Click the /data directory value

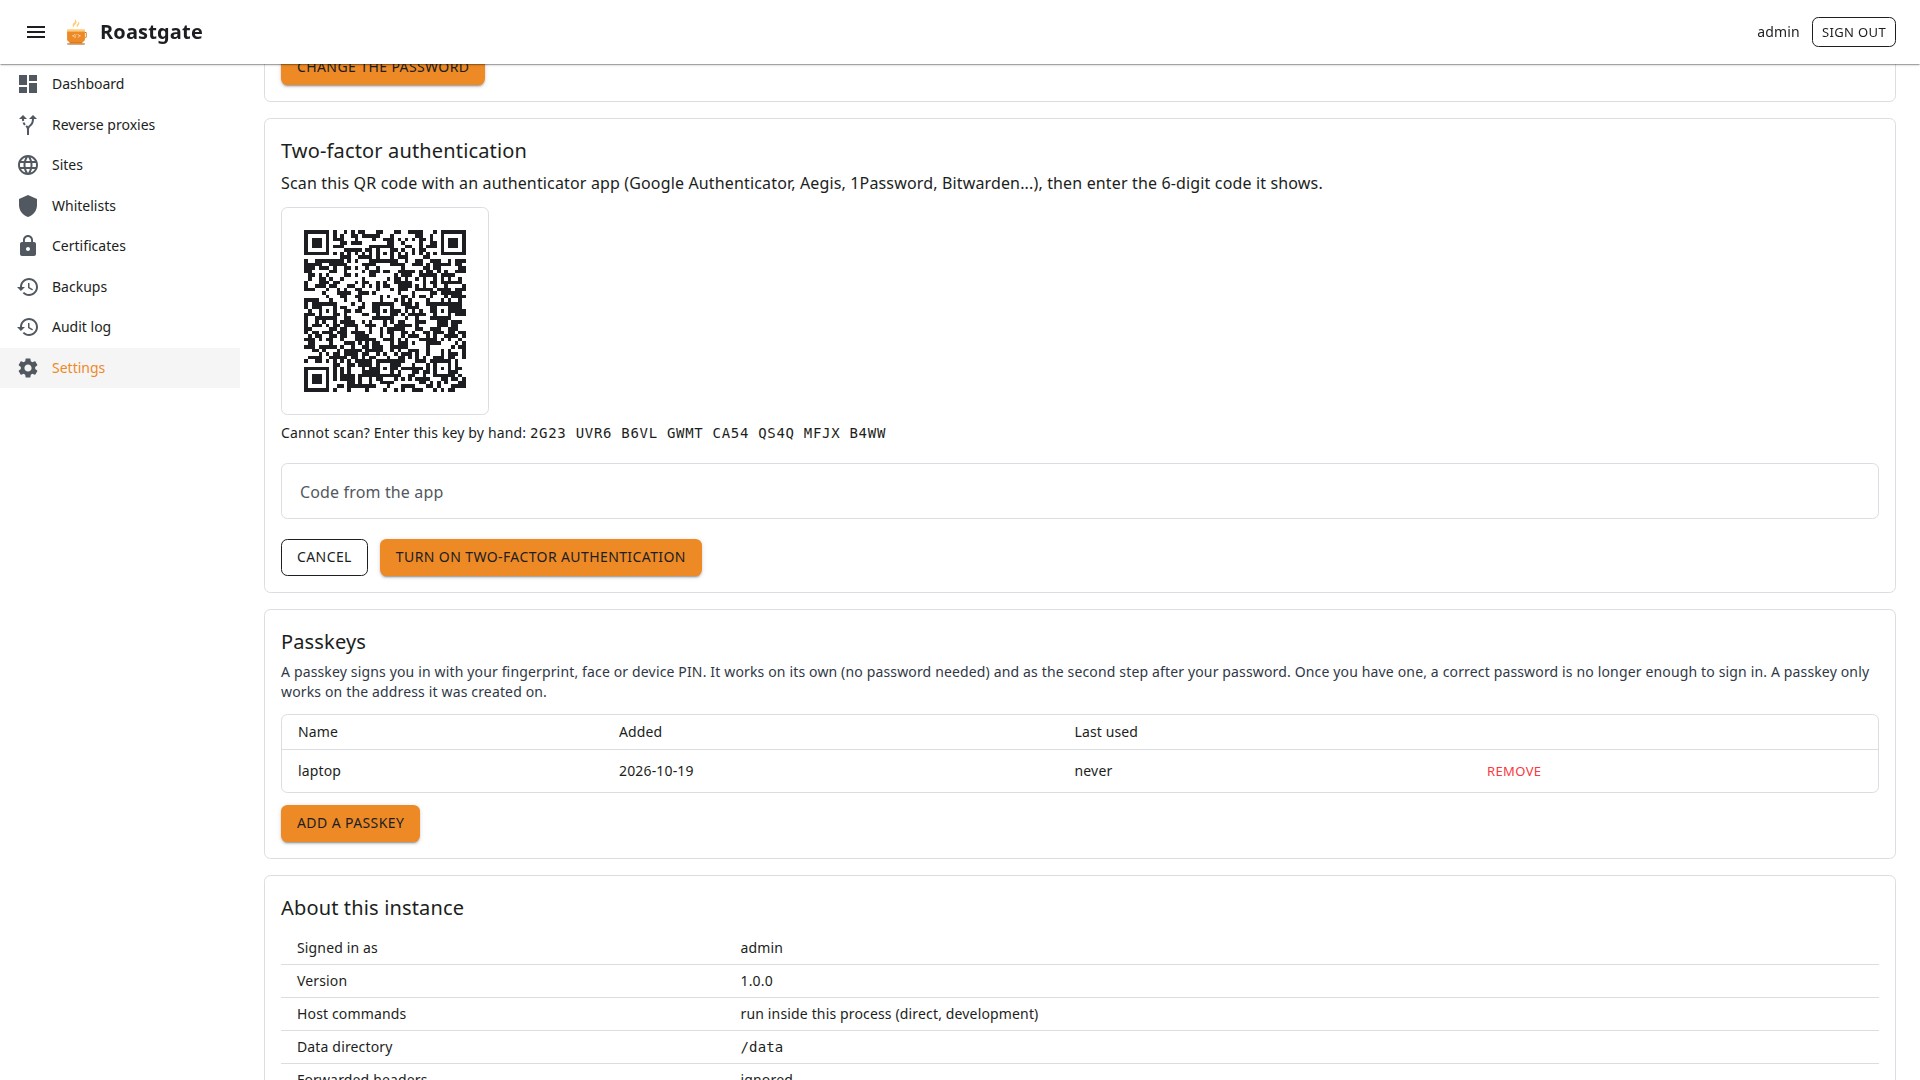pyautogui.click(x=761, y=1047)
